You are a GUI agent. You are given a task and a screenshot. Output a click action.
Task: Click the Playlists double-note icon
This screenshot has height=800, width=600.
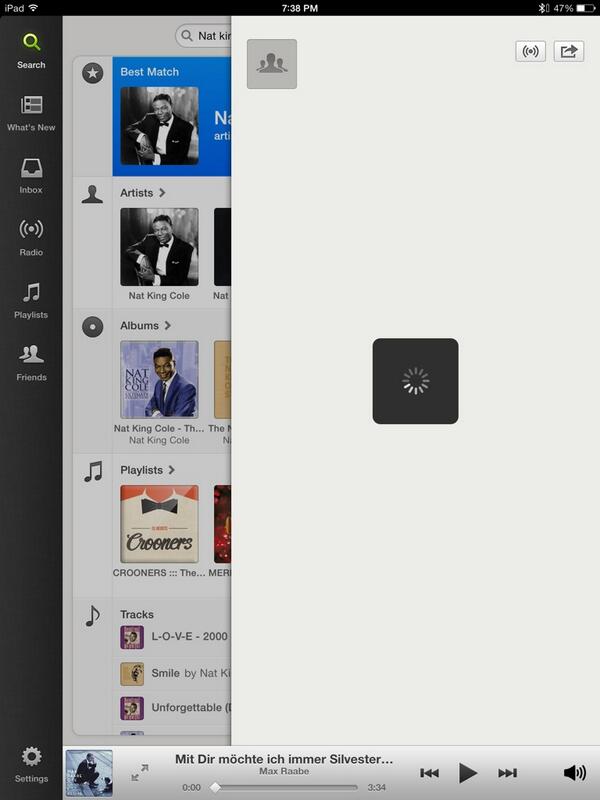93,472
